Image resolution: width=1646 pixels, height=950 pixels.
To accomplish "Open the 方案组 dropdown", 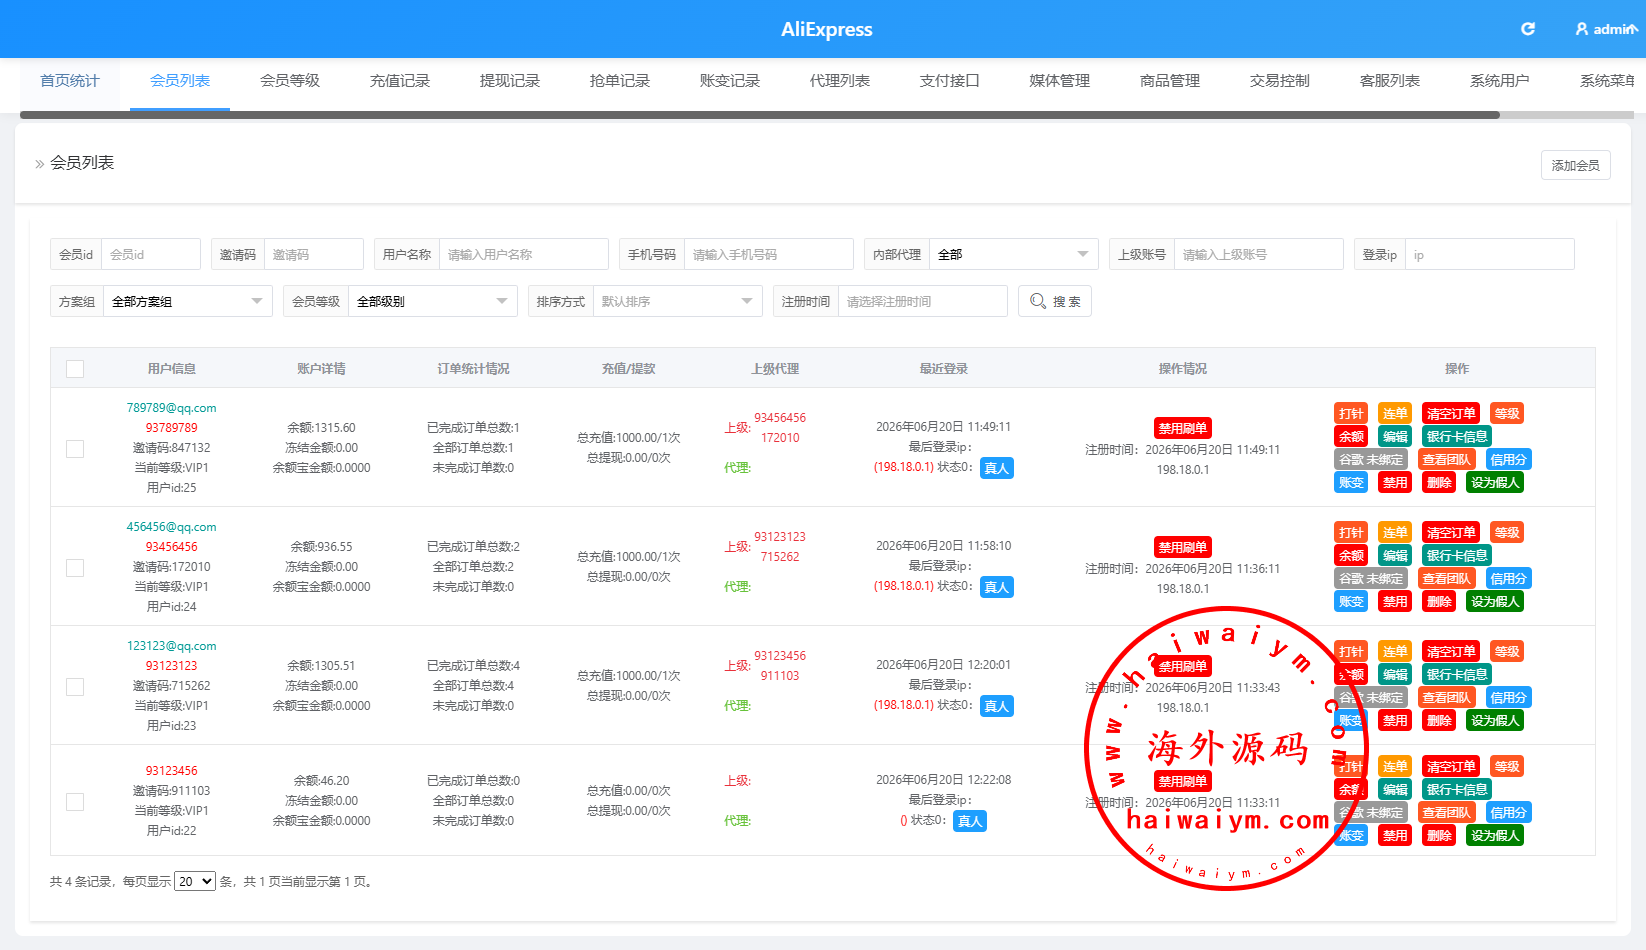I will click(187, 301).
